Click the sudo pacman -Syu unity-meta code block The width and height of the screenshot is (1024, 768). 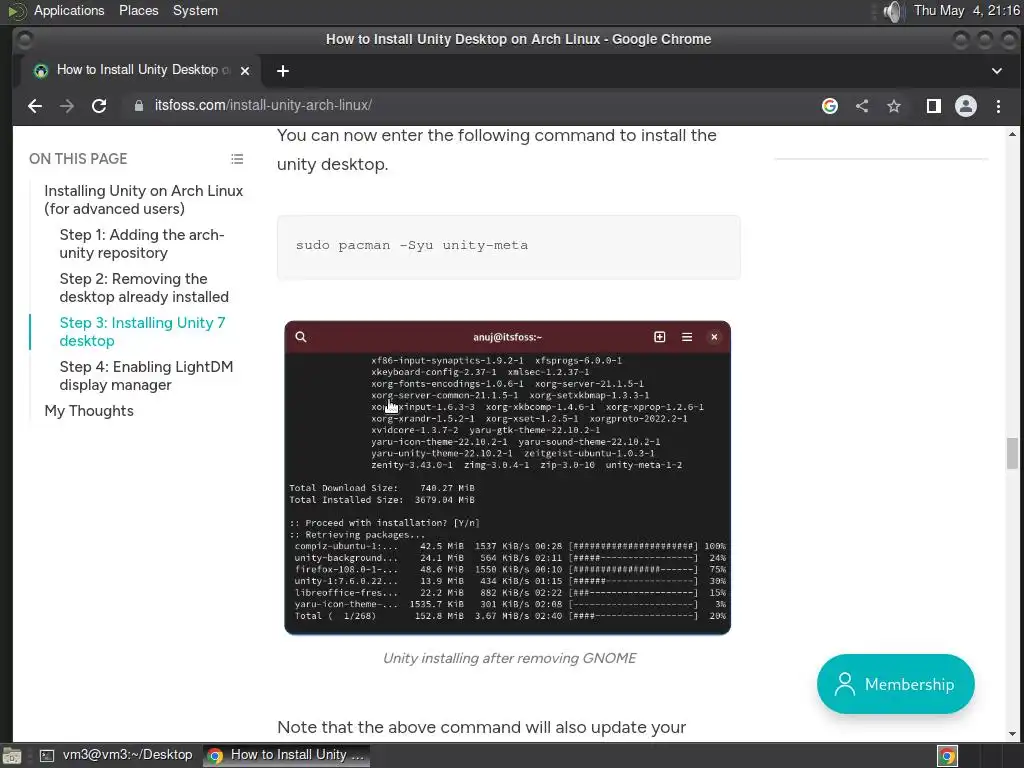click(509, 247)
